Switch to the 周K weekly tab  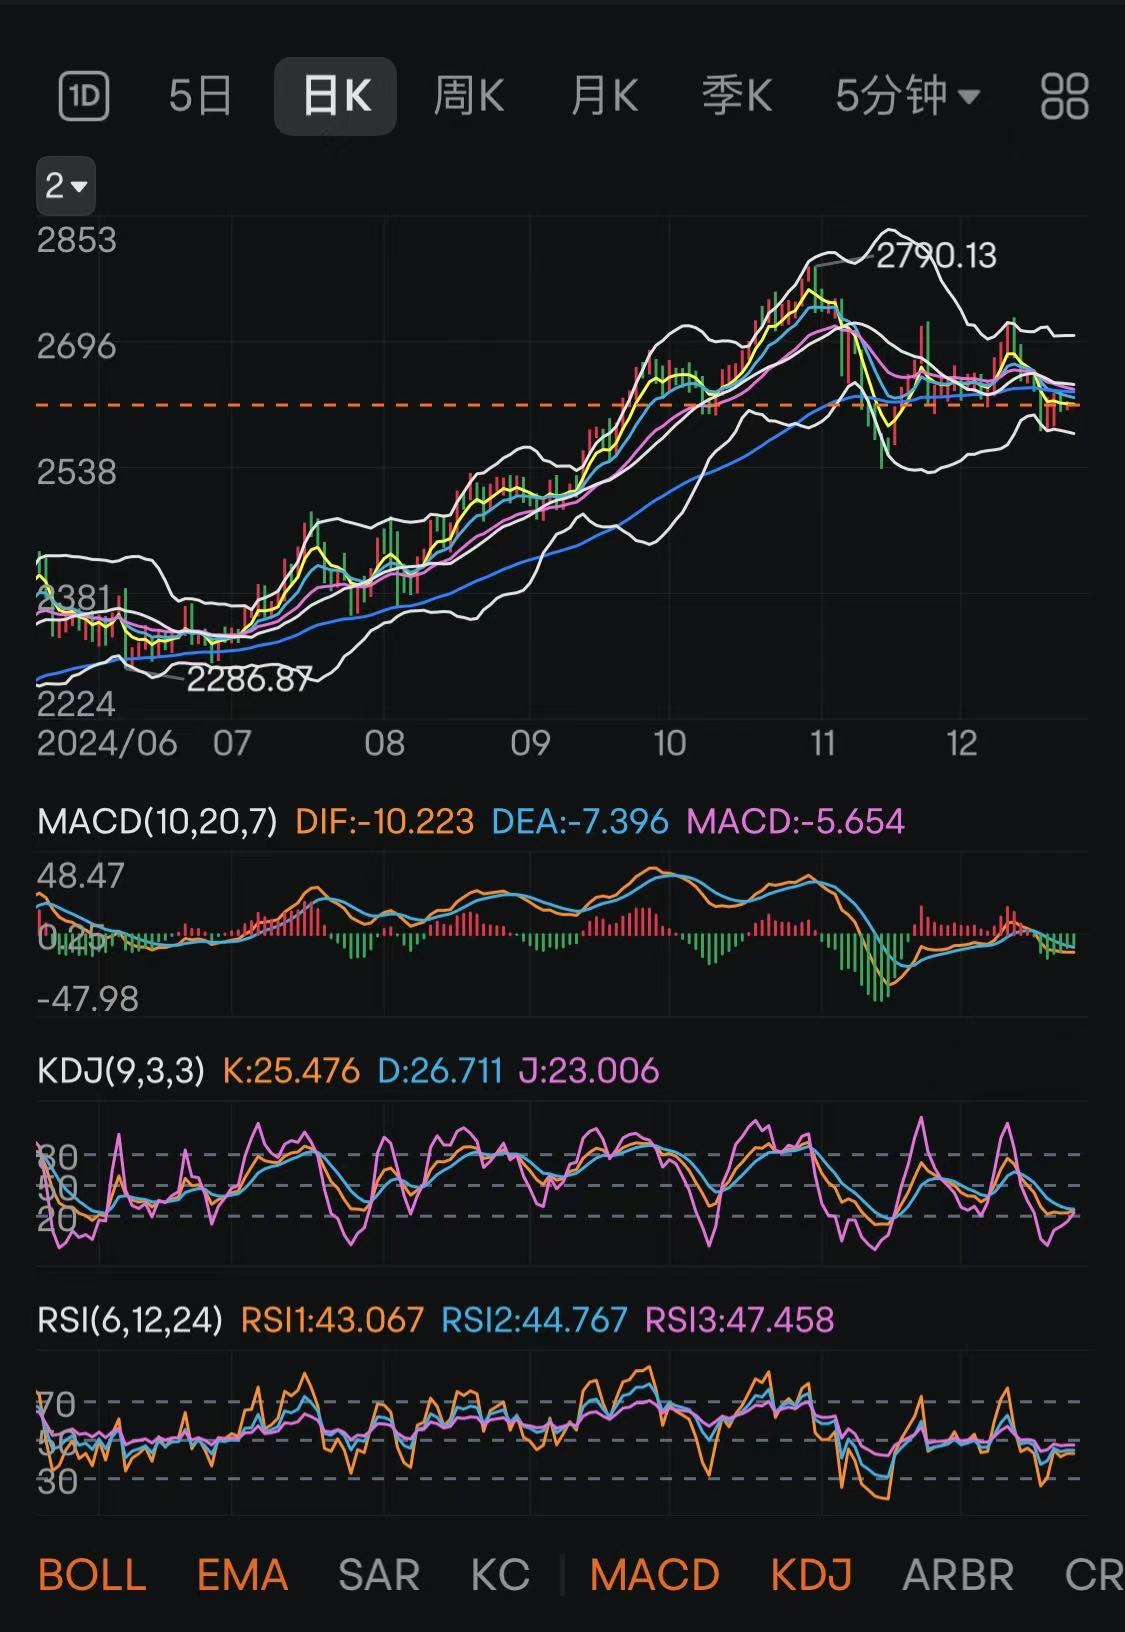click(x=468, y=96)
